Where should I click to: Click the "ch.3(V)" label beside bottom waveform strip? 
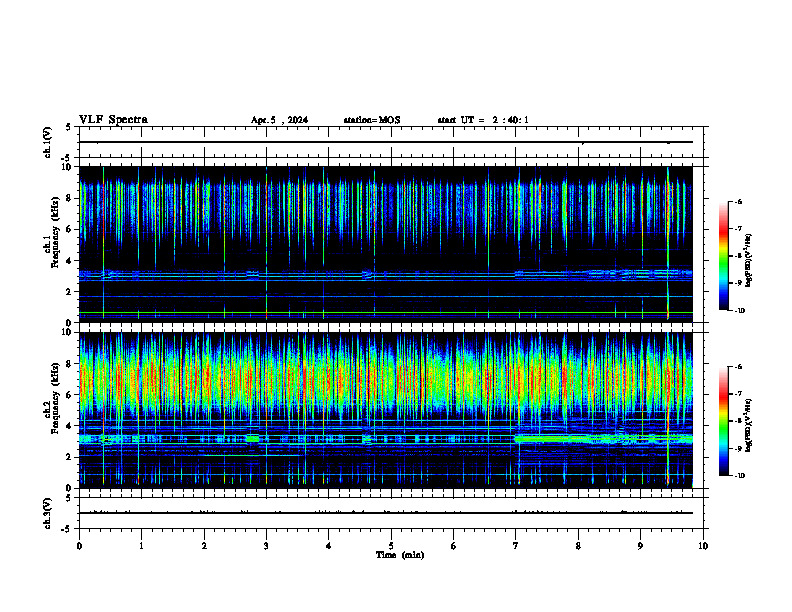pyautogui.click(x=47, y=513)
